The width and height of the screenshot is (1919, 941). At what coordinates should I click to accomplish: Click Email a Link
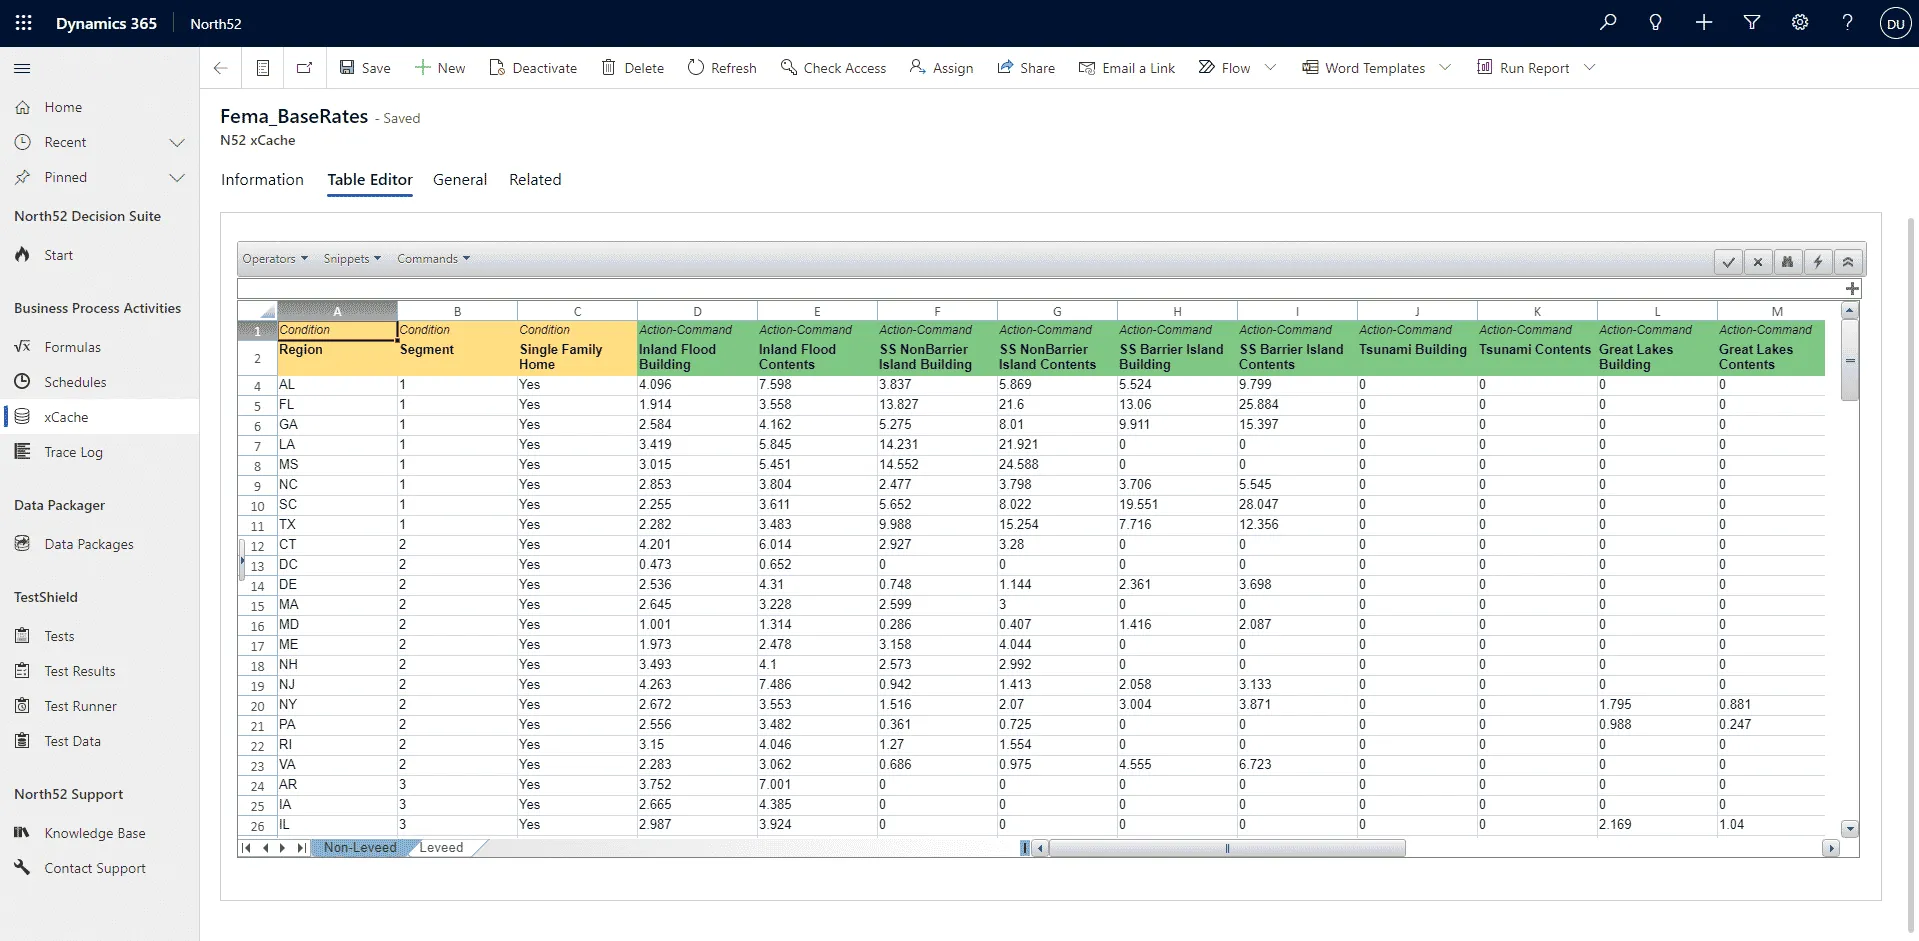coord(1127,68)
